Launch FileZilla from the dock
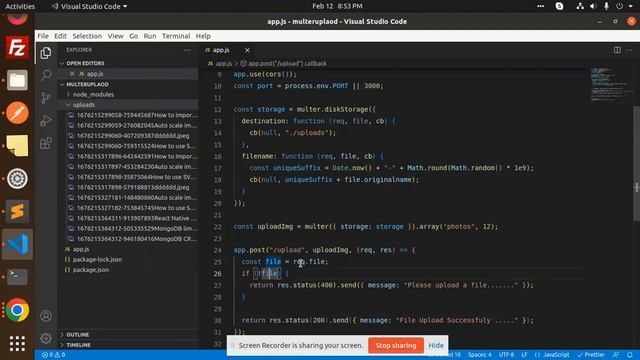 [x=17, y=48]
